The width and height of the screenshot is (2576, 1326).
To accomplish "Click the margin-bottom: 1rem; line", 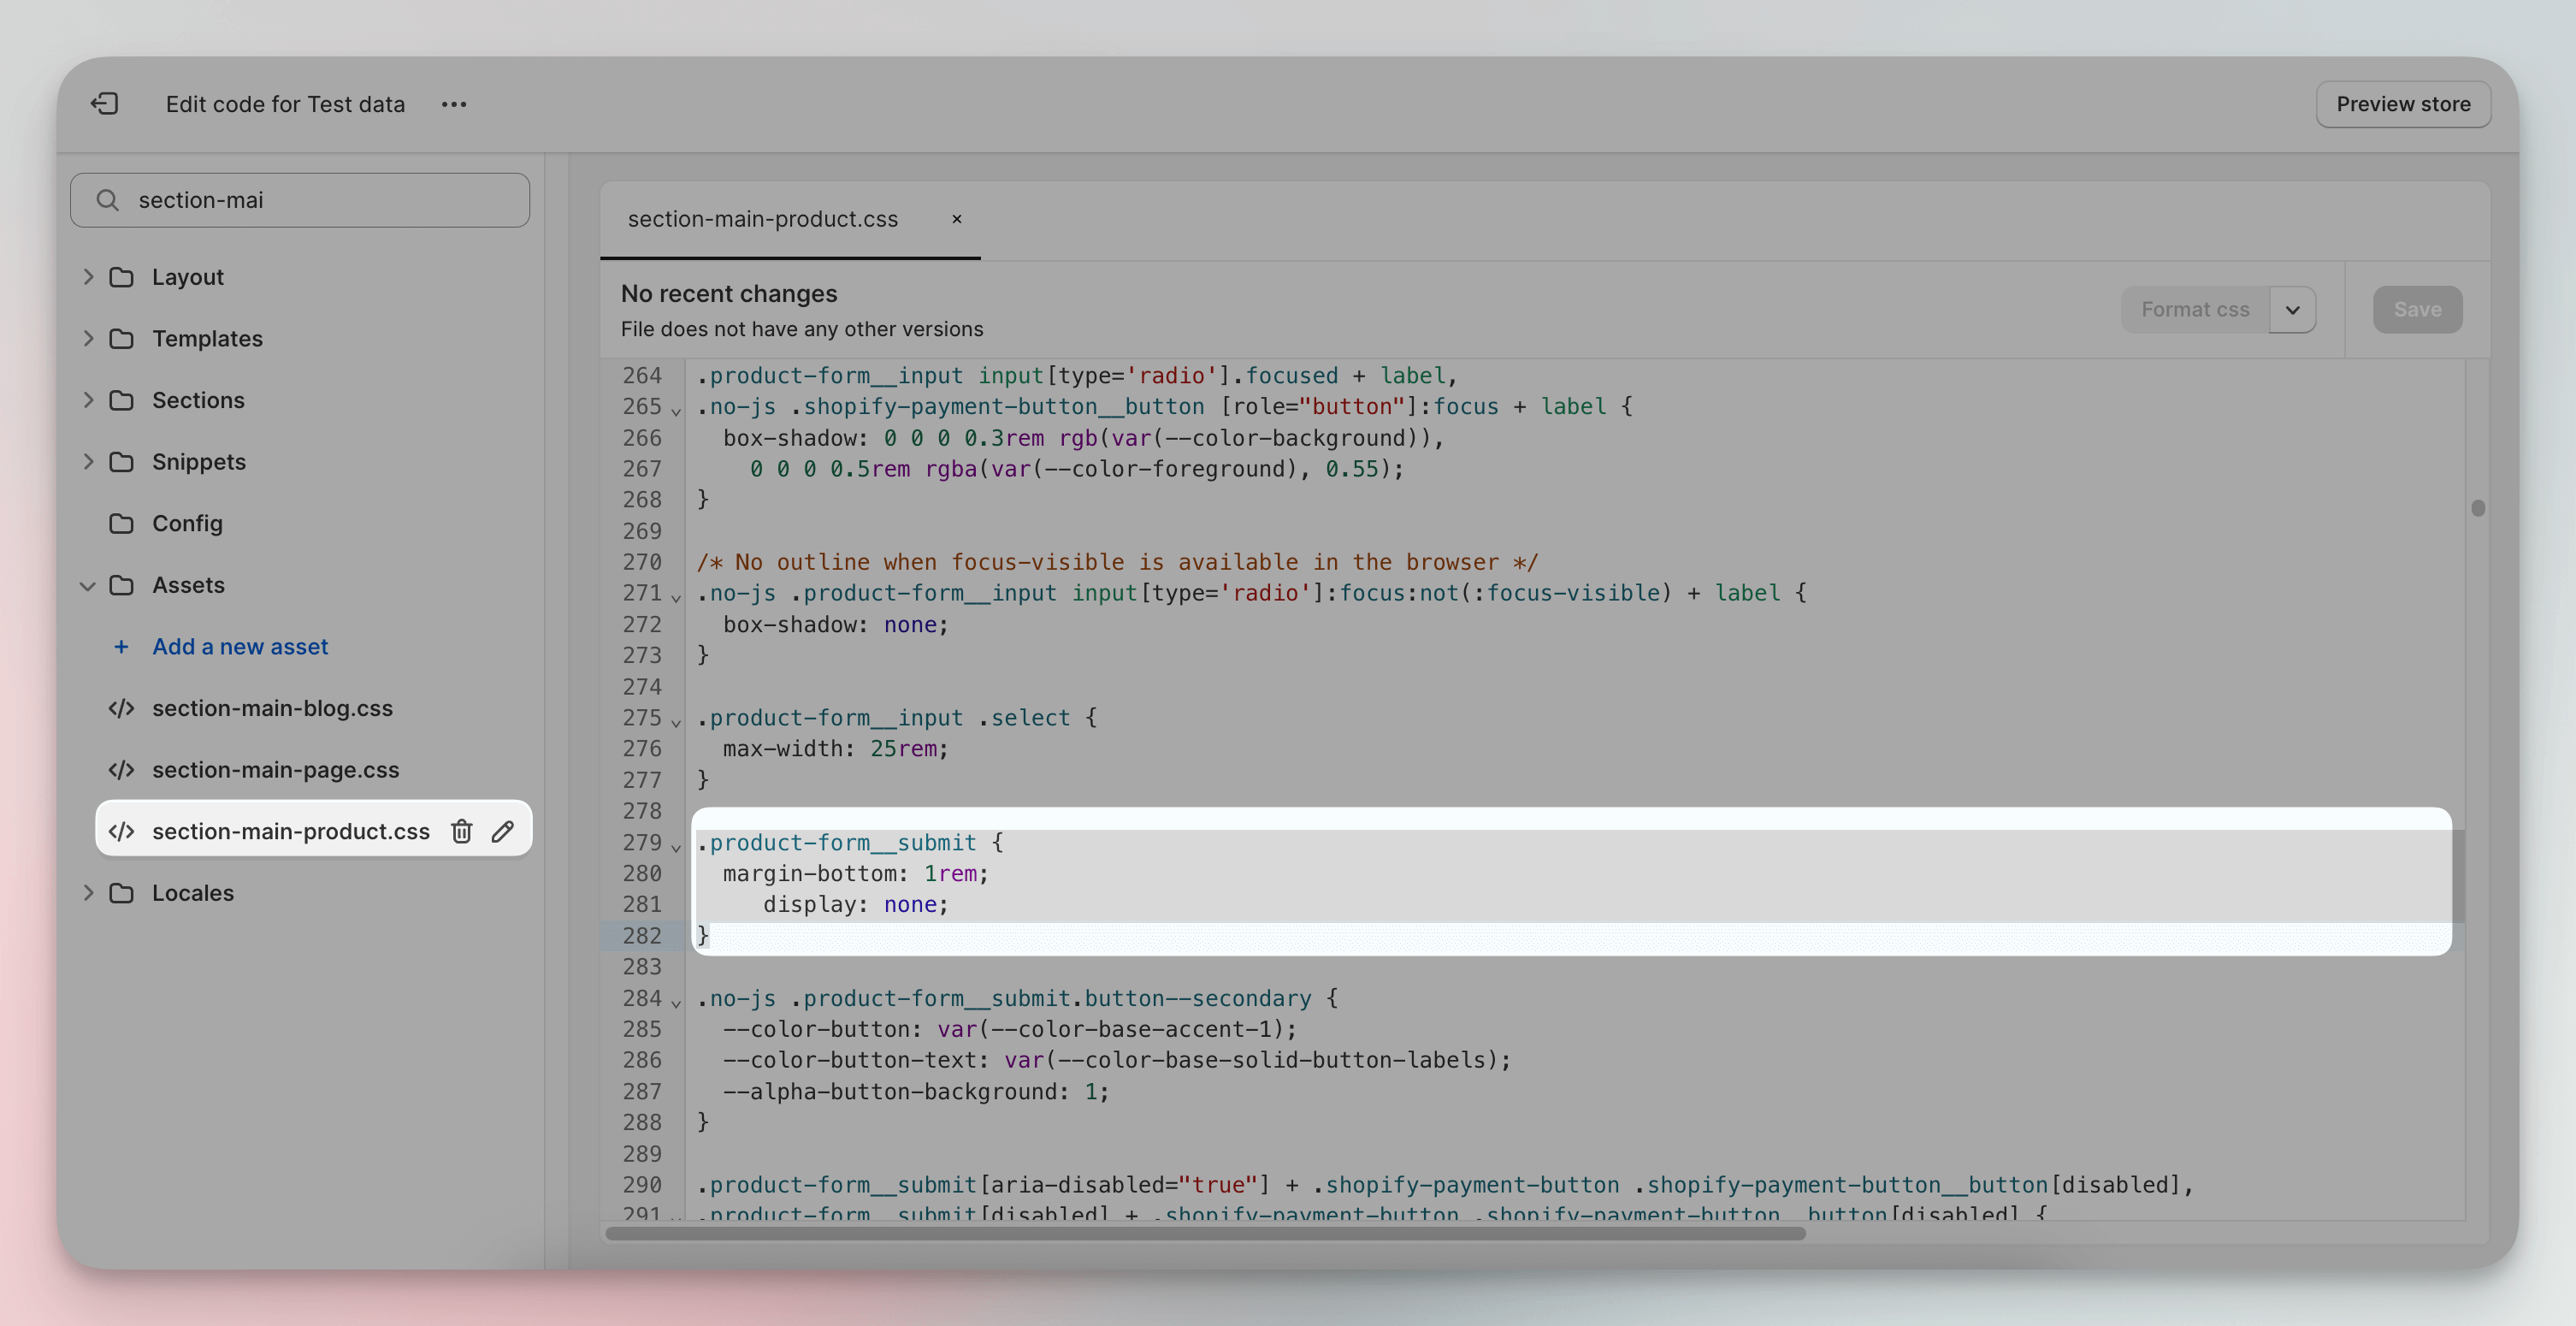I will tap(855, 874).
